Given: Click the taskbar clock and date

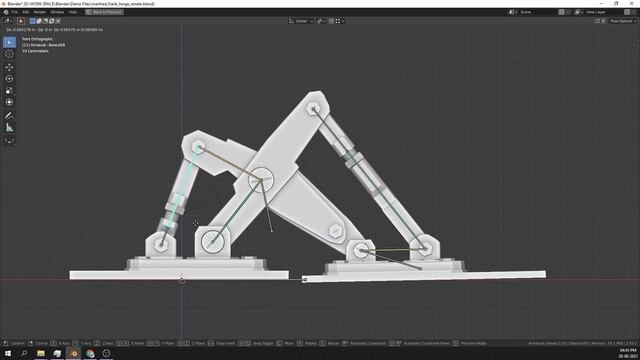Looking at the screenshot, I should 628,353.
